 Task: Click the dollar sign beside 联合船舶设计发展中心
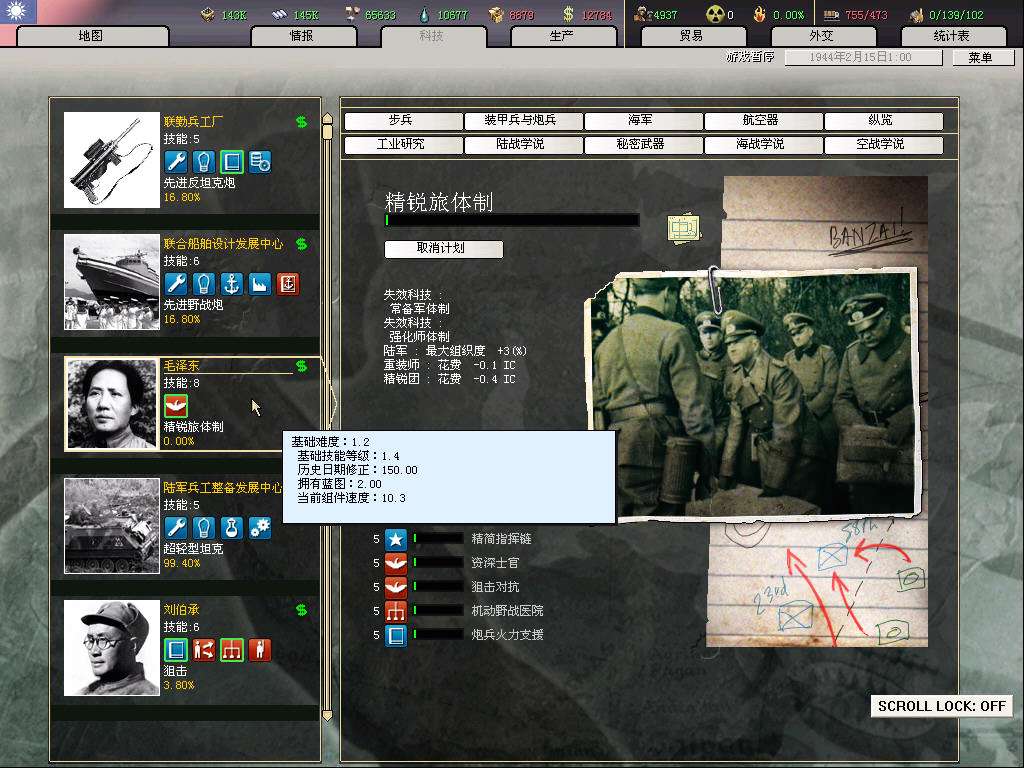pos(302,244)
